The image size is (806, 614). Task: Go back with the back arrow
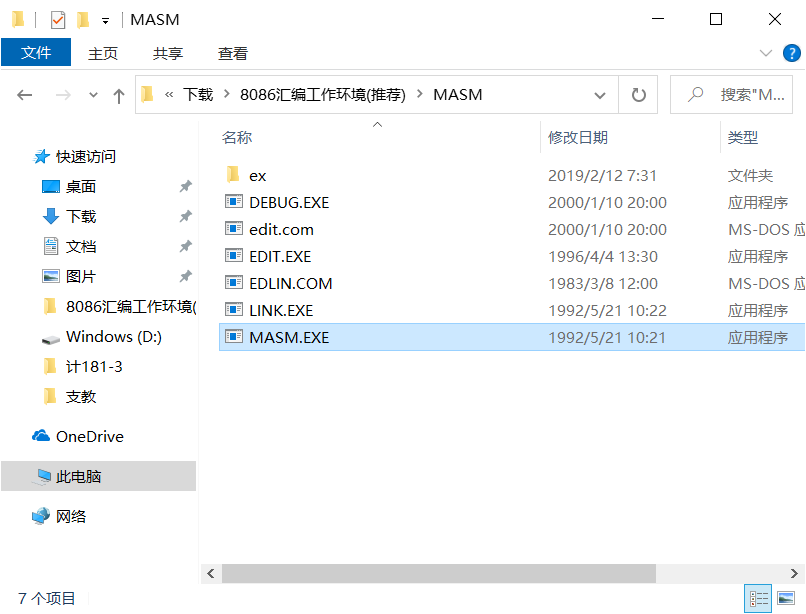(x=25, y=94)
